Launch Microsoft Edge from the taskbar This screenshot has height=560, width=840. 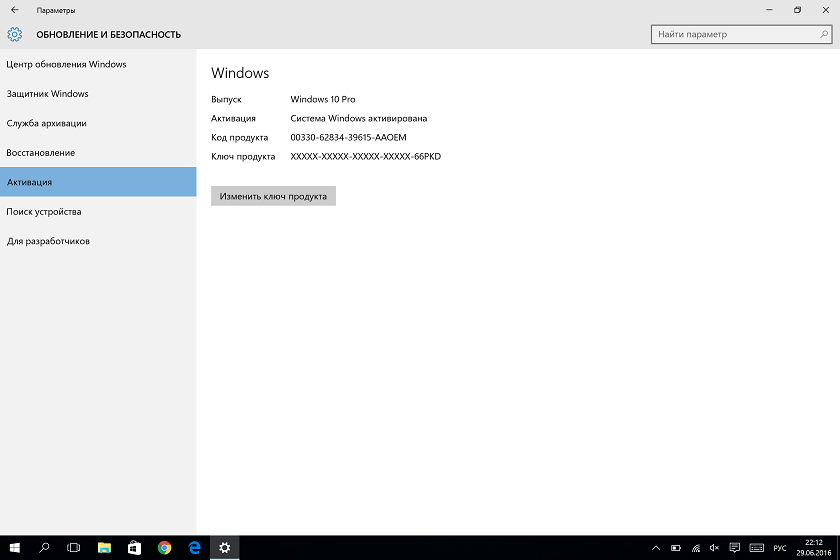[x=194, y=548]
